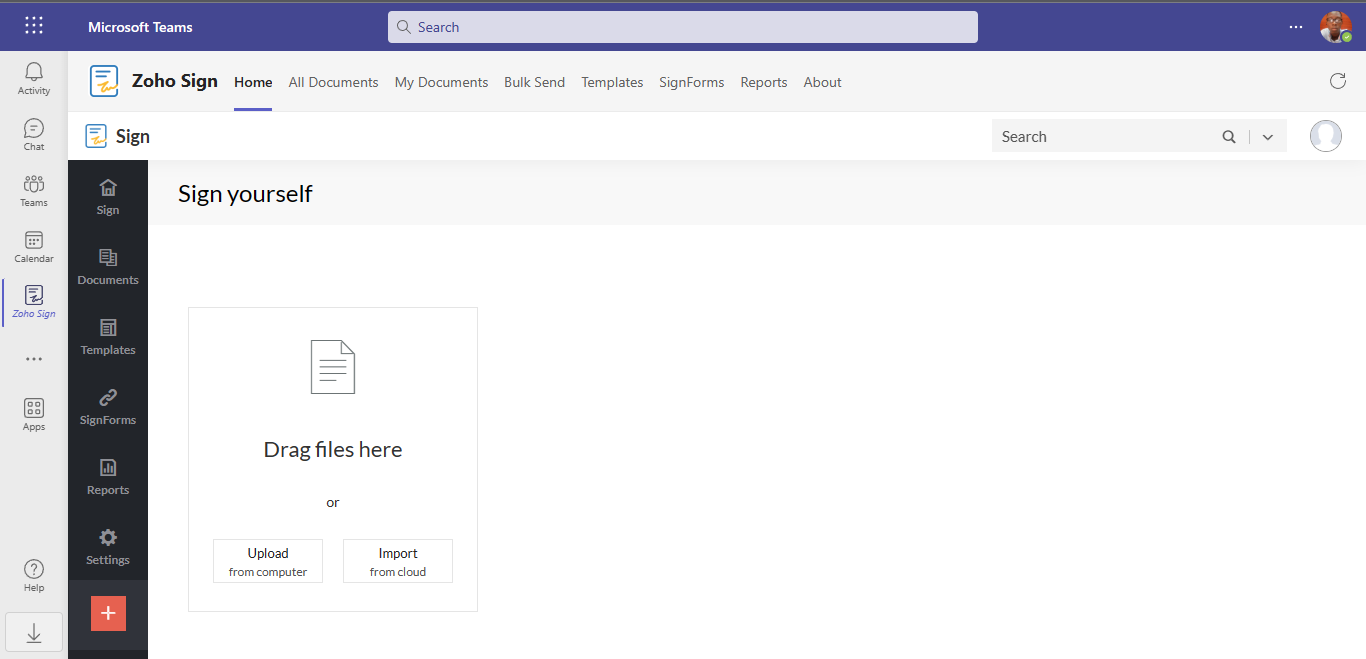
Task: Open Teams Help
Action: pyautogui.click(x=34, y=575)
